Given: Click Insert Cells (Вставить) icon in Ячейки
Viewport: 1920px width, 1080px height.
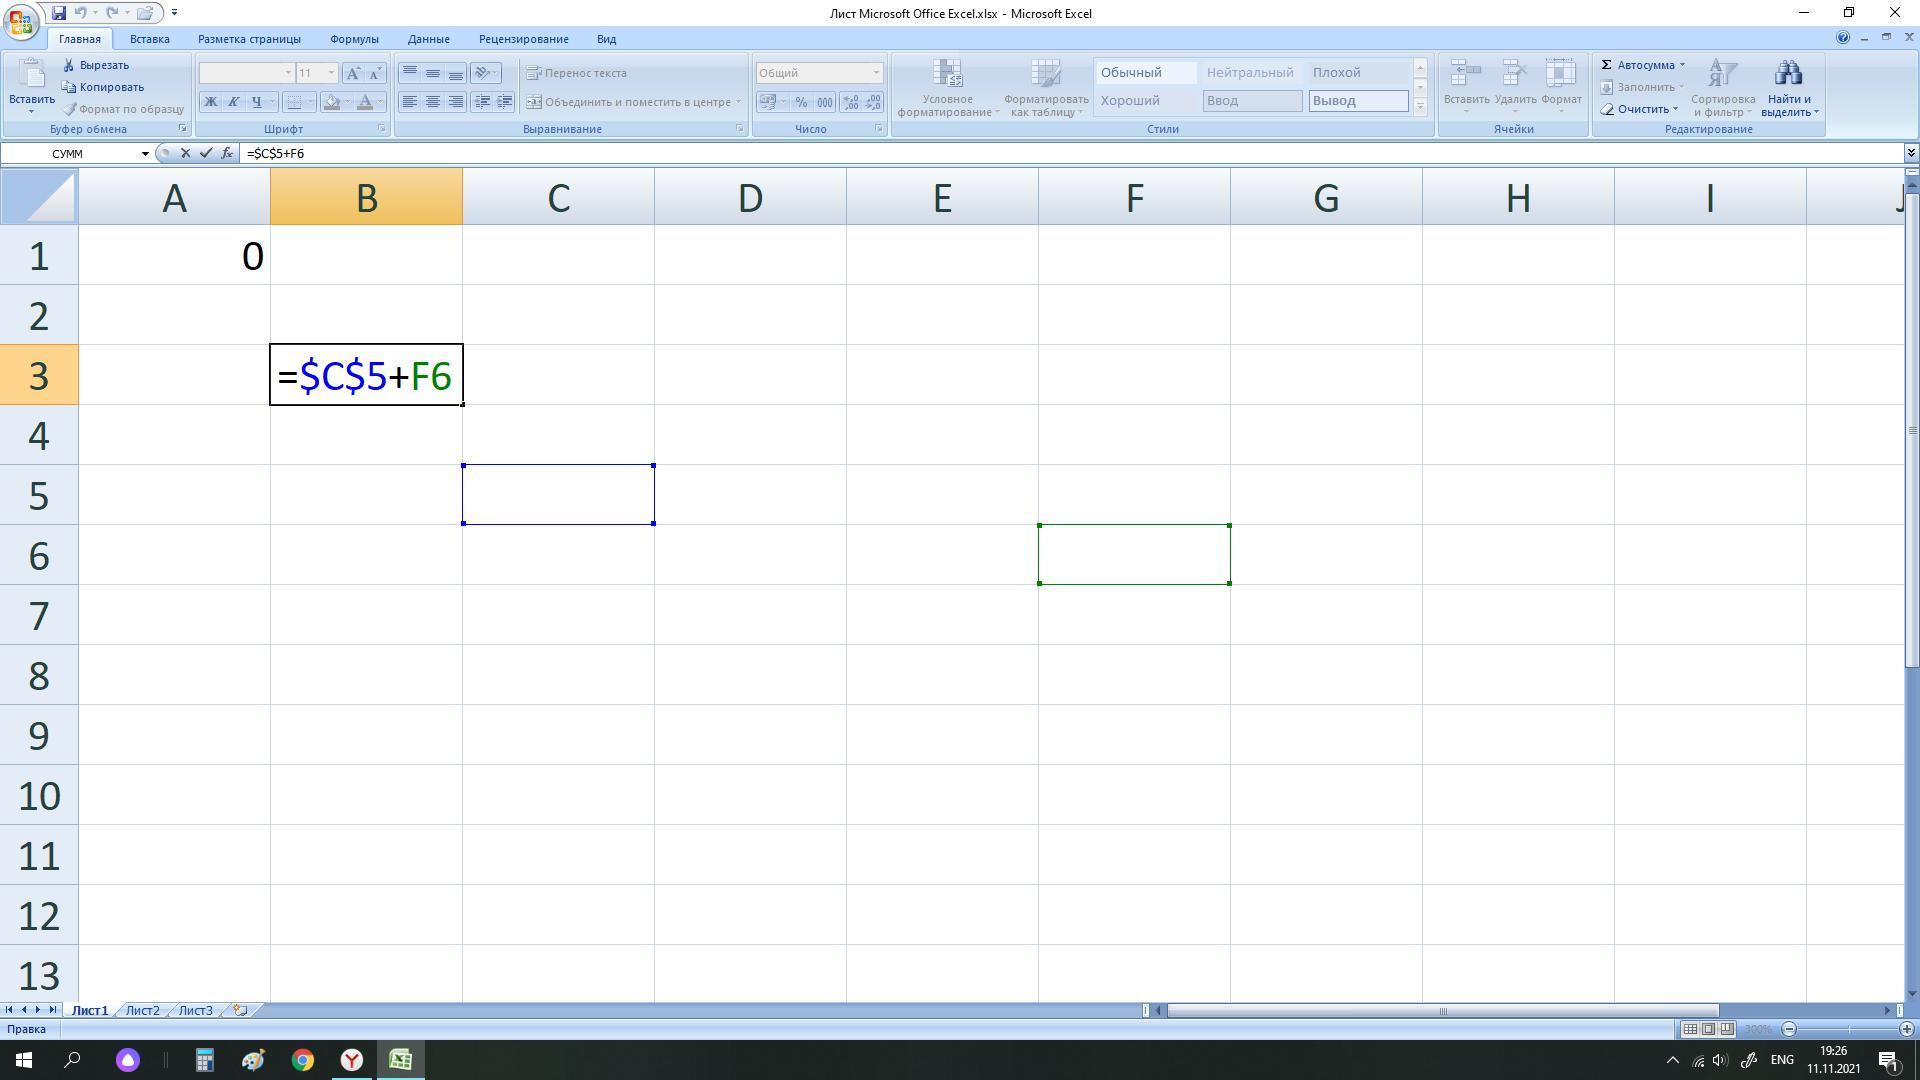Looking at the screenshot, I should 1466,73.
